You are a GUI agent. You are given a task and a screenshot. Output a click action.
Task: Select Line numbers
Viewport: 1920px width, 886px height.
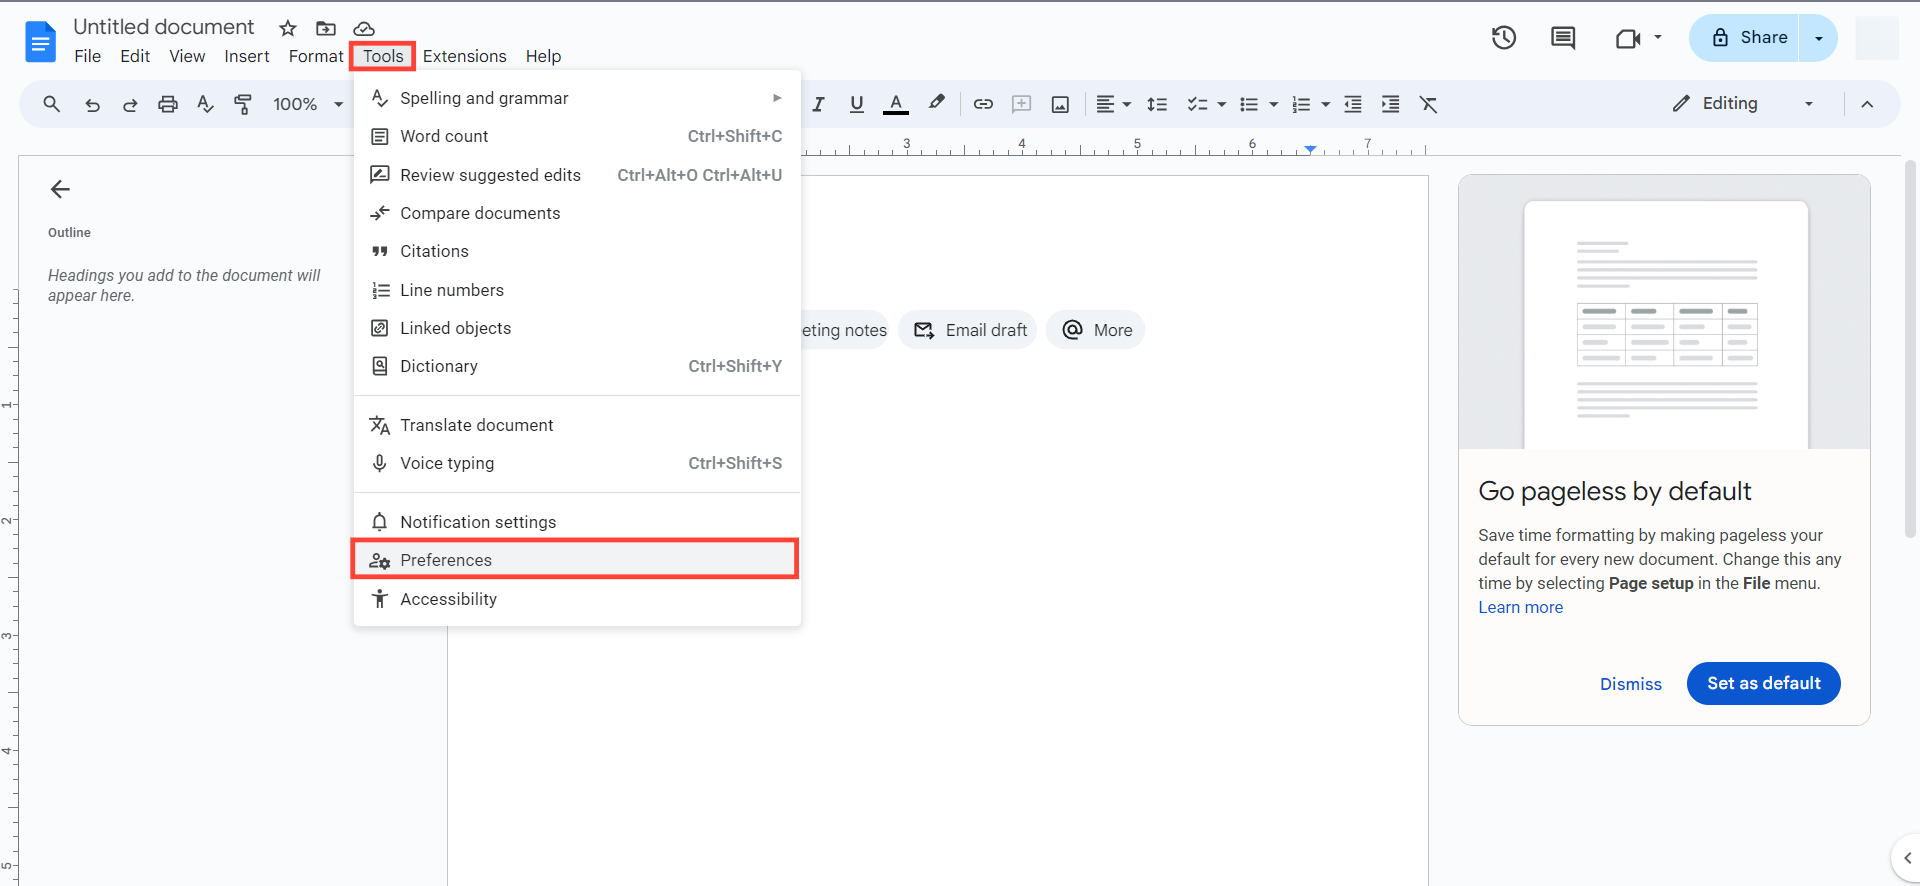point(577,290)
